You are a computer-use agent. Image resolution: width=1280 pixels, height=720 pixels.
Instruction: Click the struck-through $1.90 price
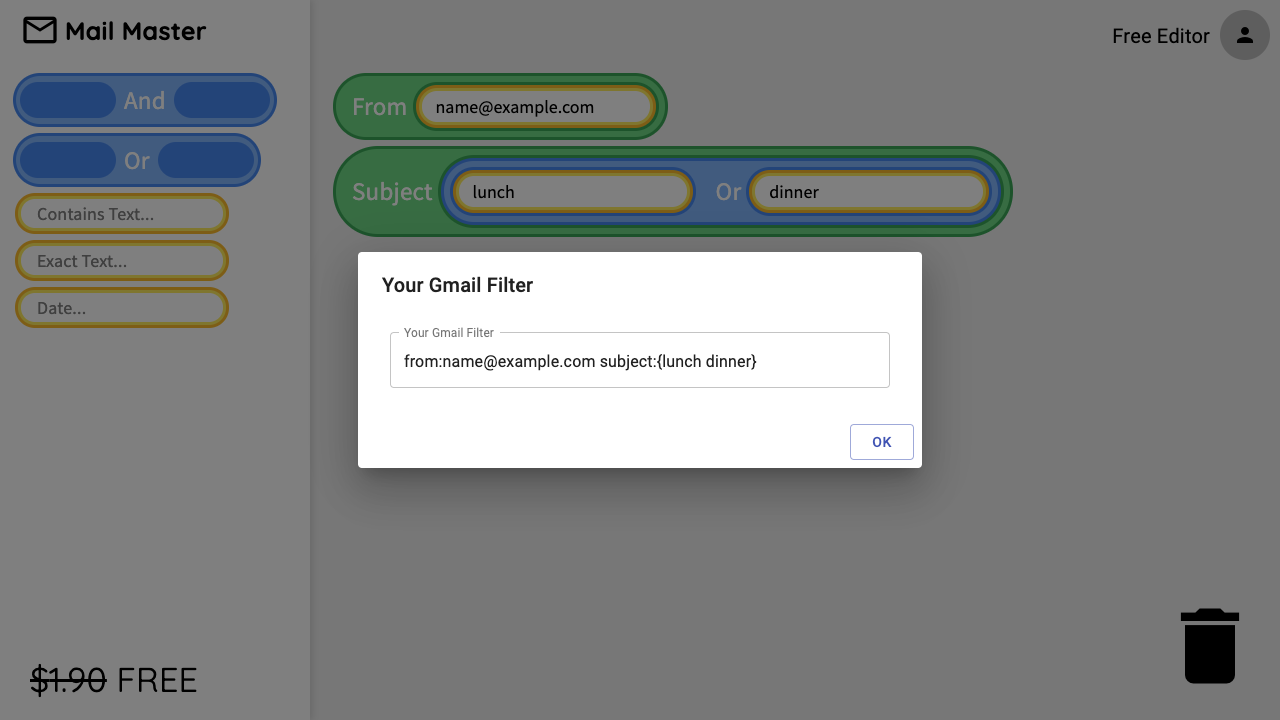pyautogui.click(x=68, y=680)
